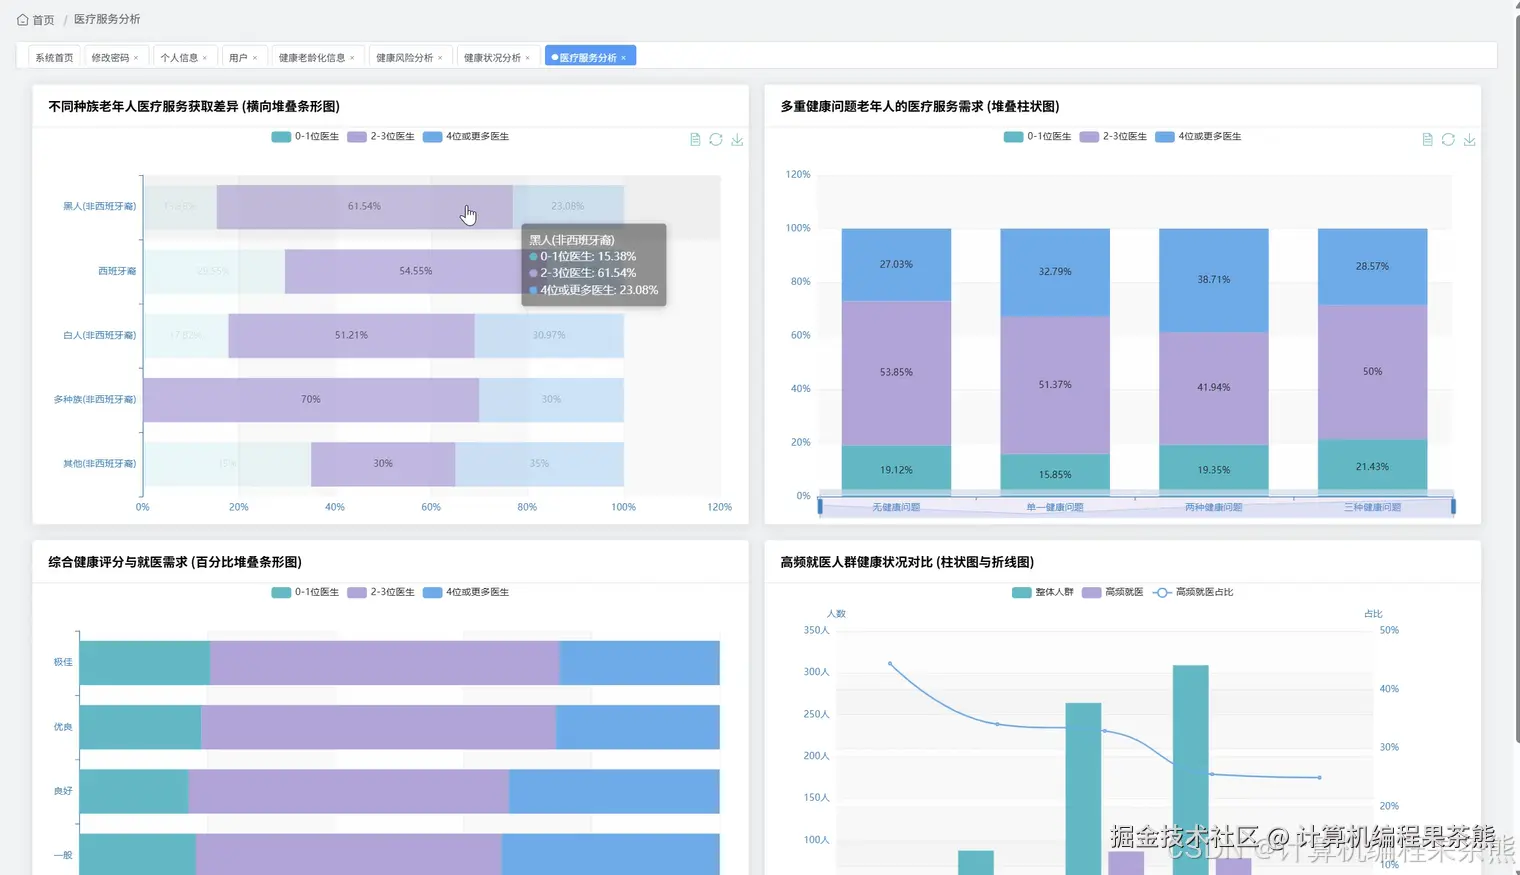Viewport: 1520px width, 875px height.
Task: Toggle 0-1位医生 legend in 综合健康评分 chart
Action: tap(305, 593)
